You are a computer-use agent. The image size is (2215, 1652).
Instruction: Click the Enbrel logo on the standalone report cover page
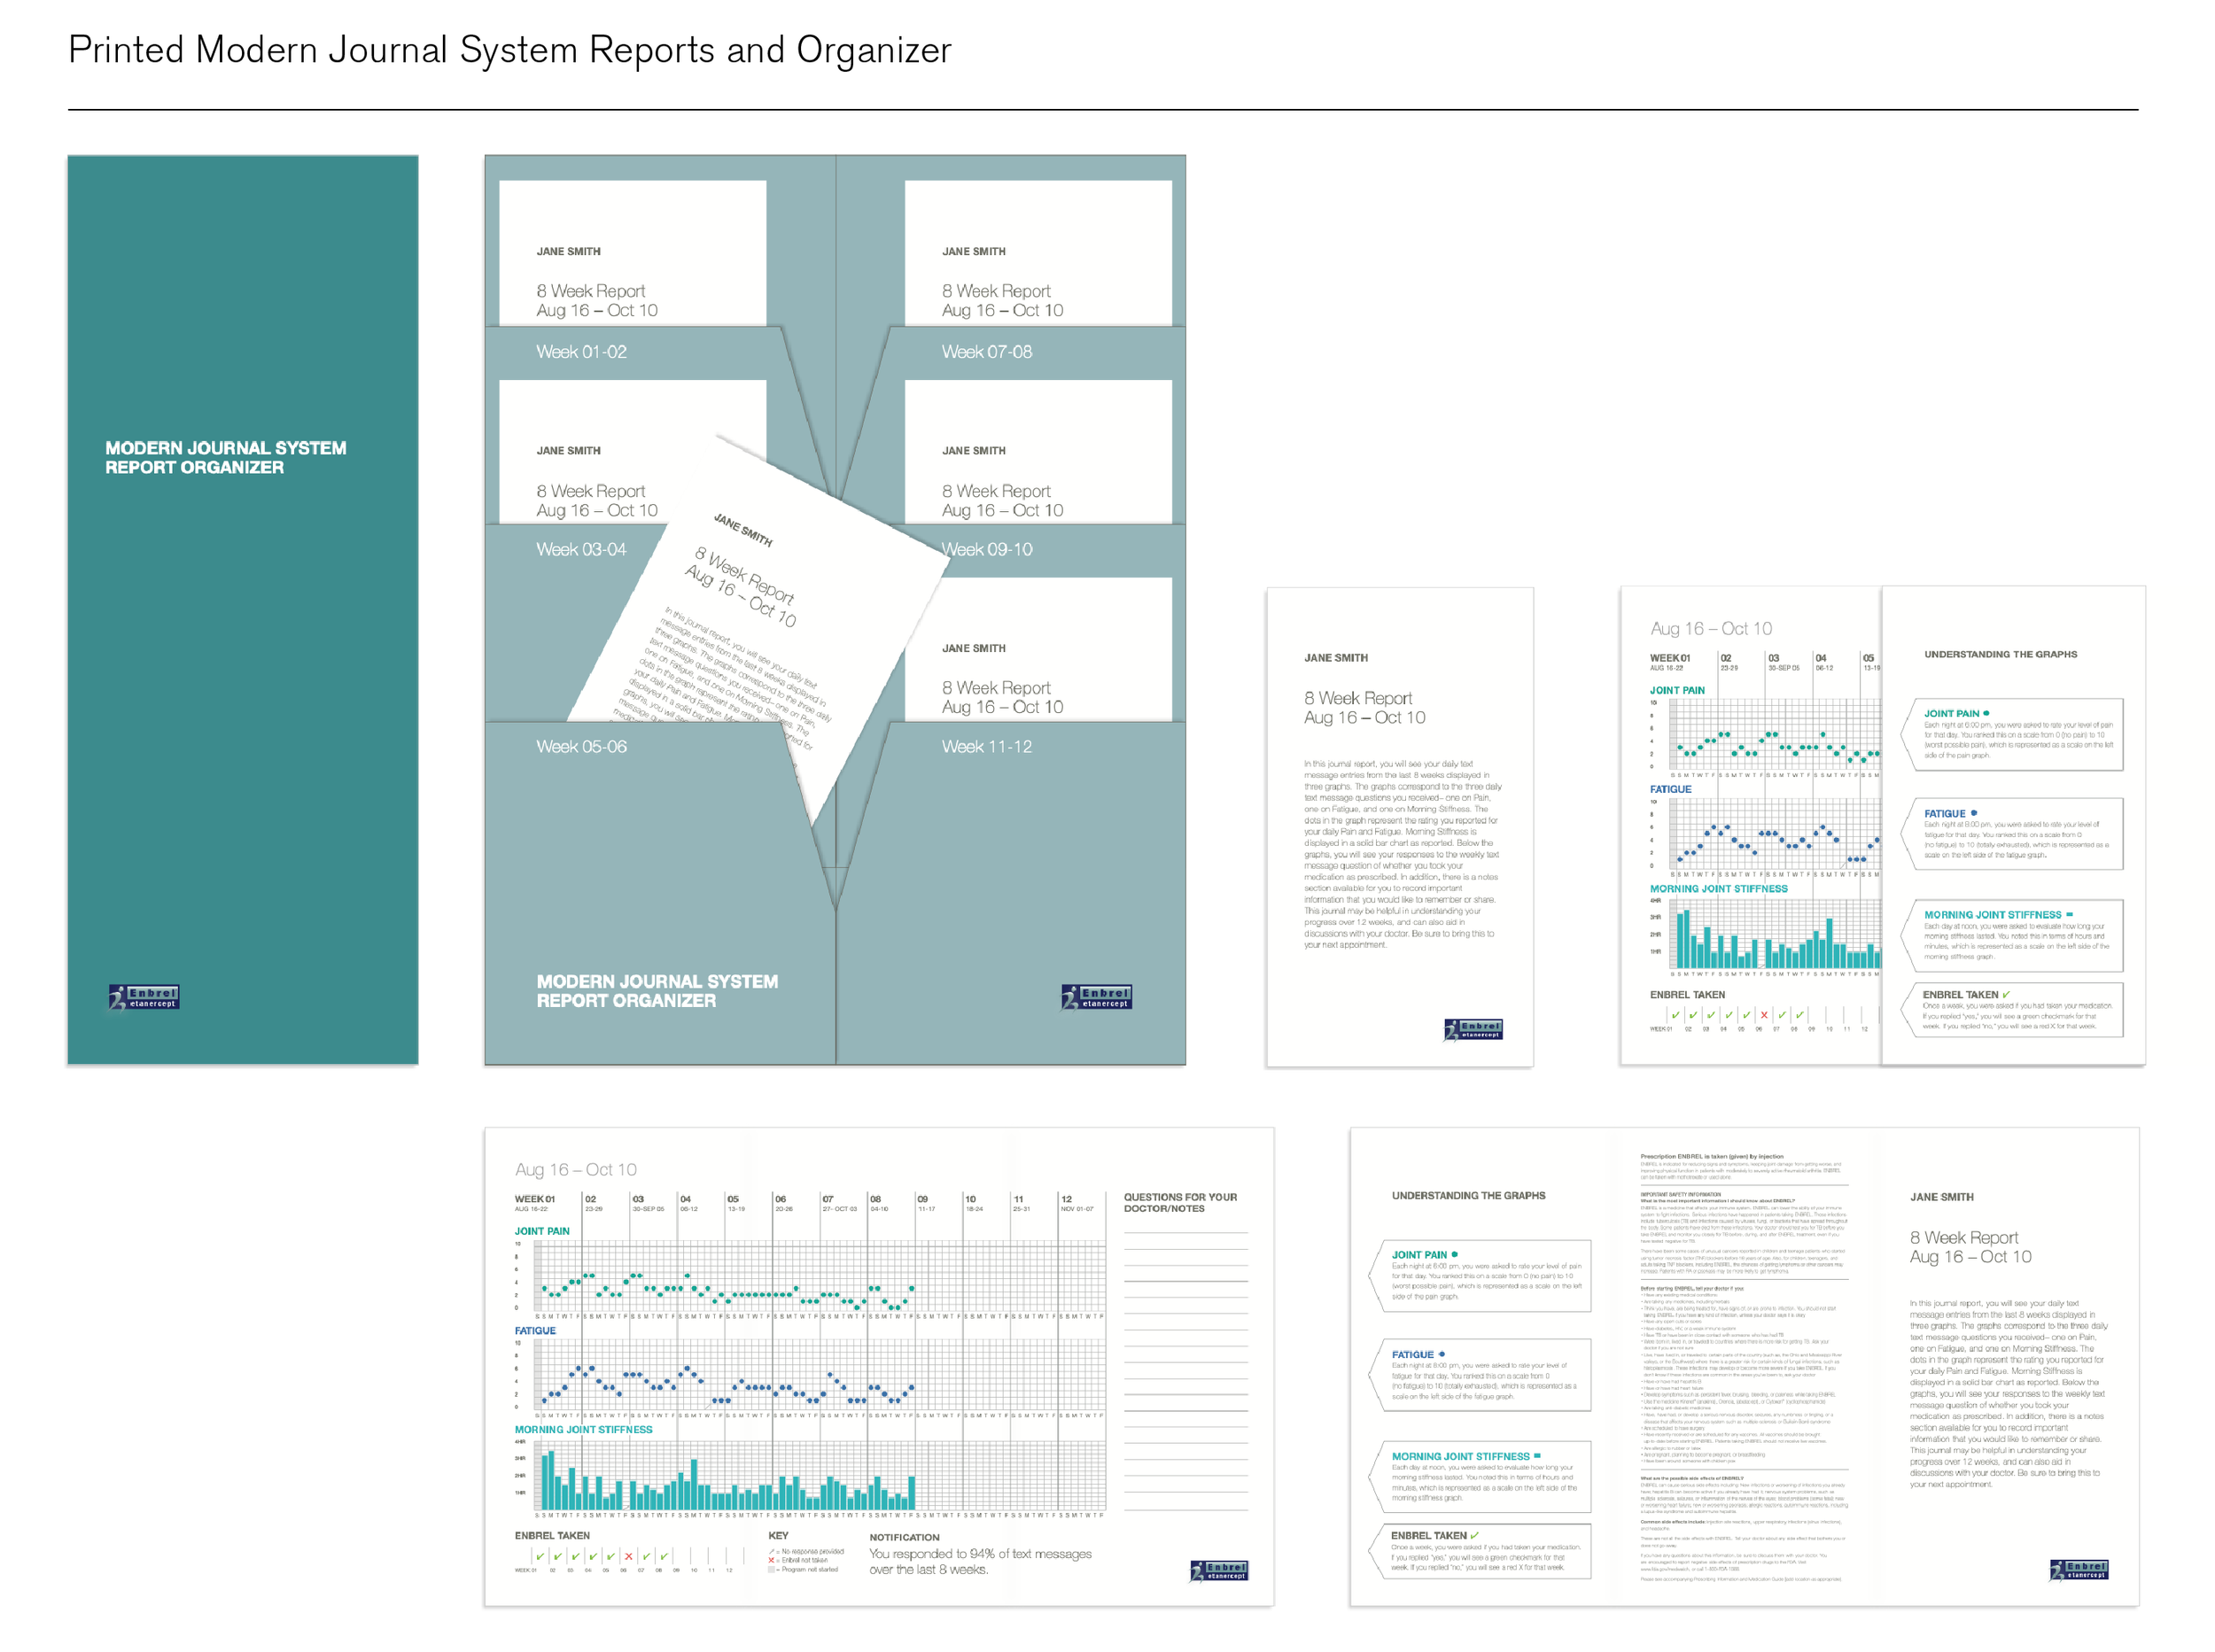(1473, 1029)
